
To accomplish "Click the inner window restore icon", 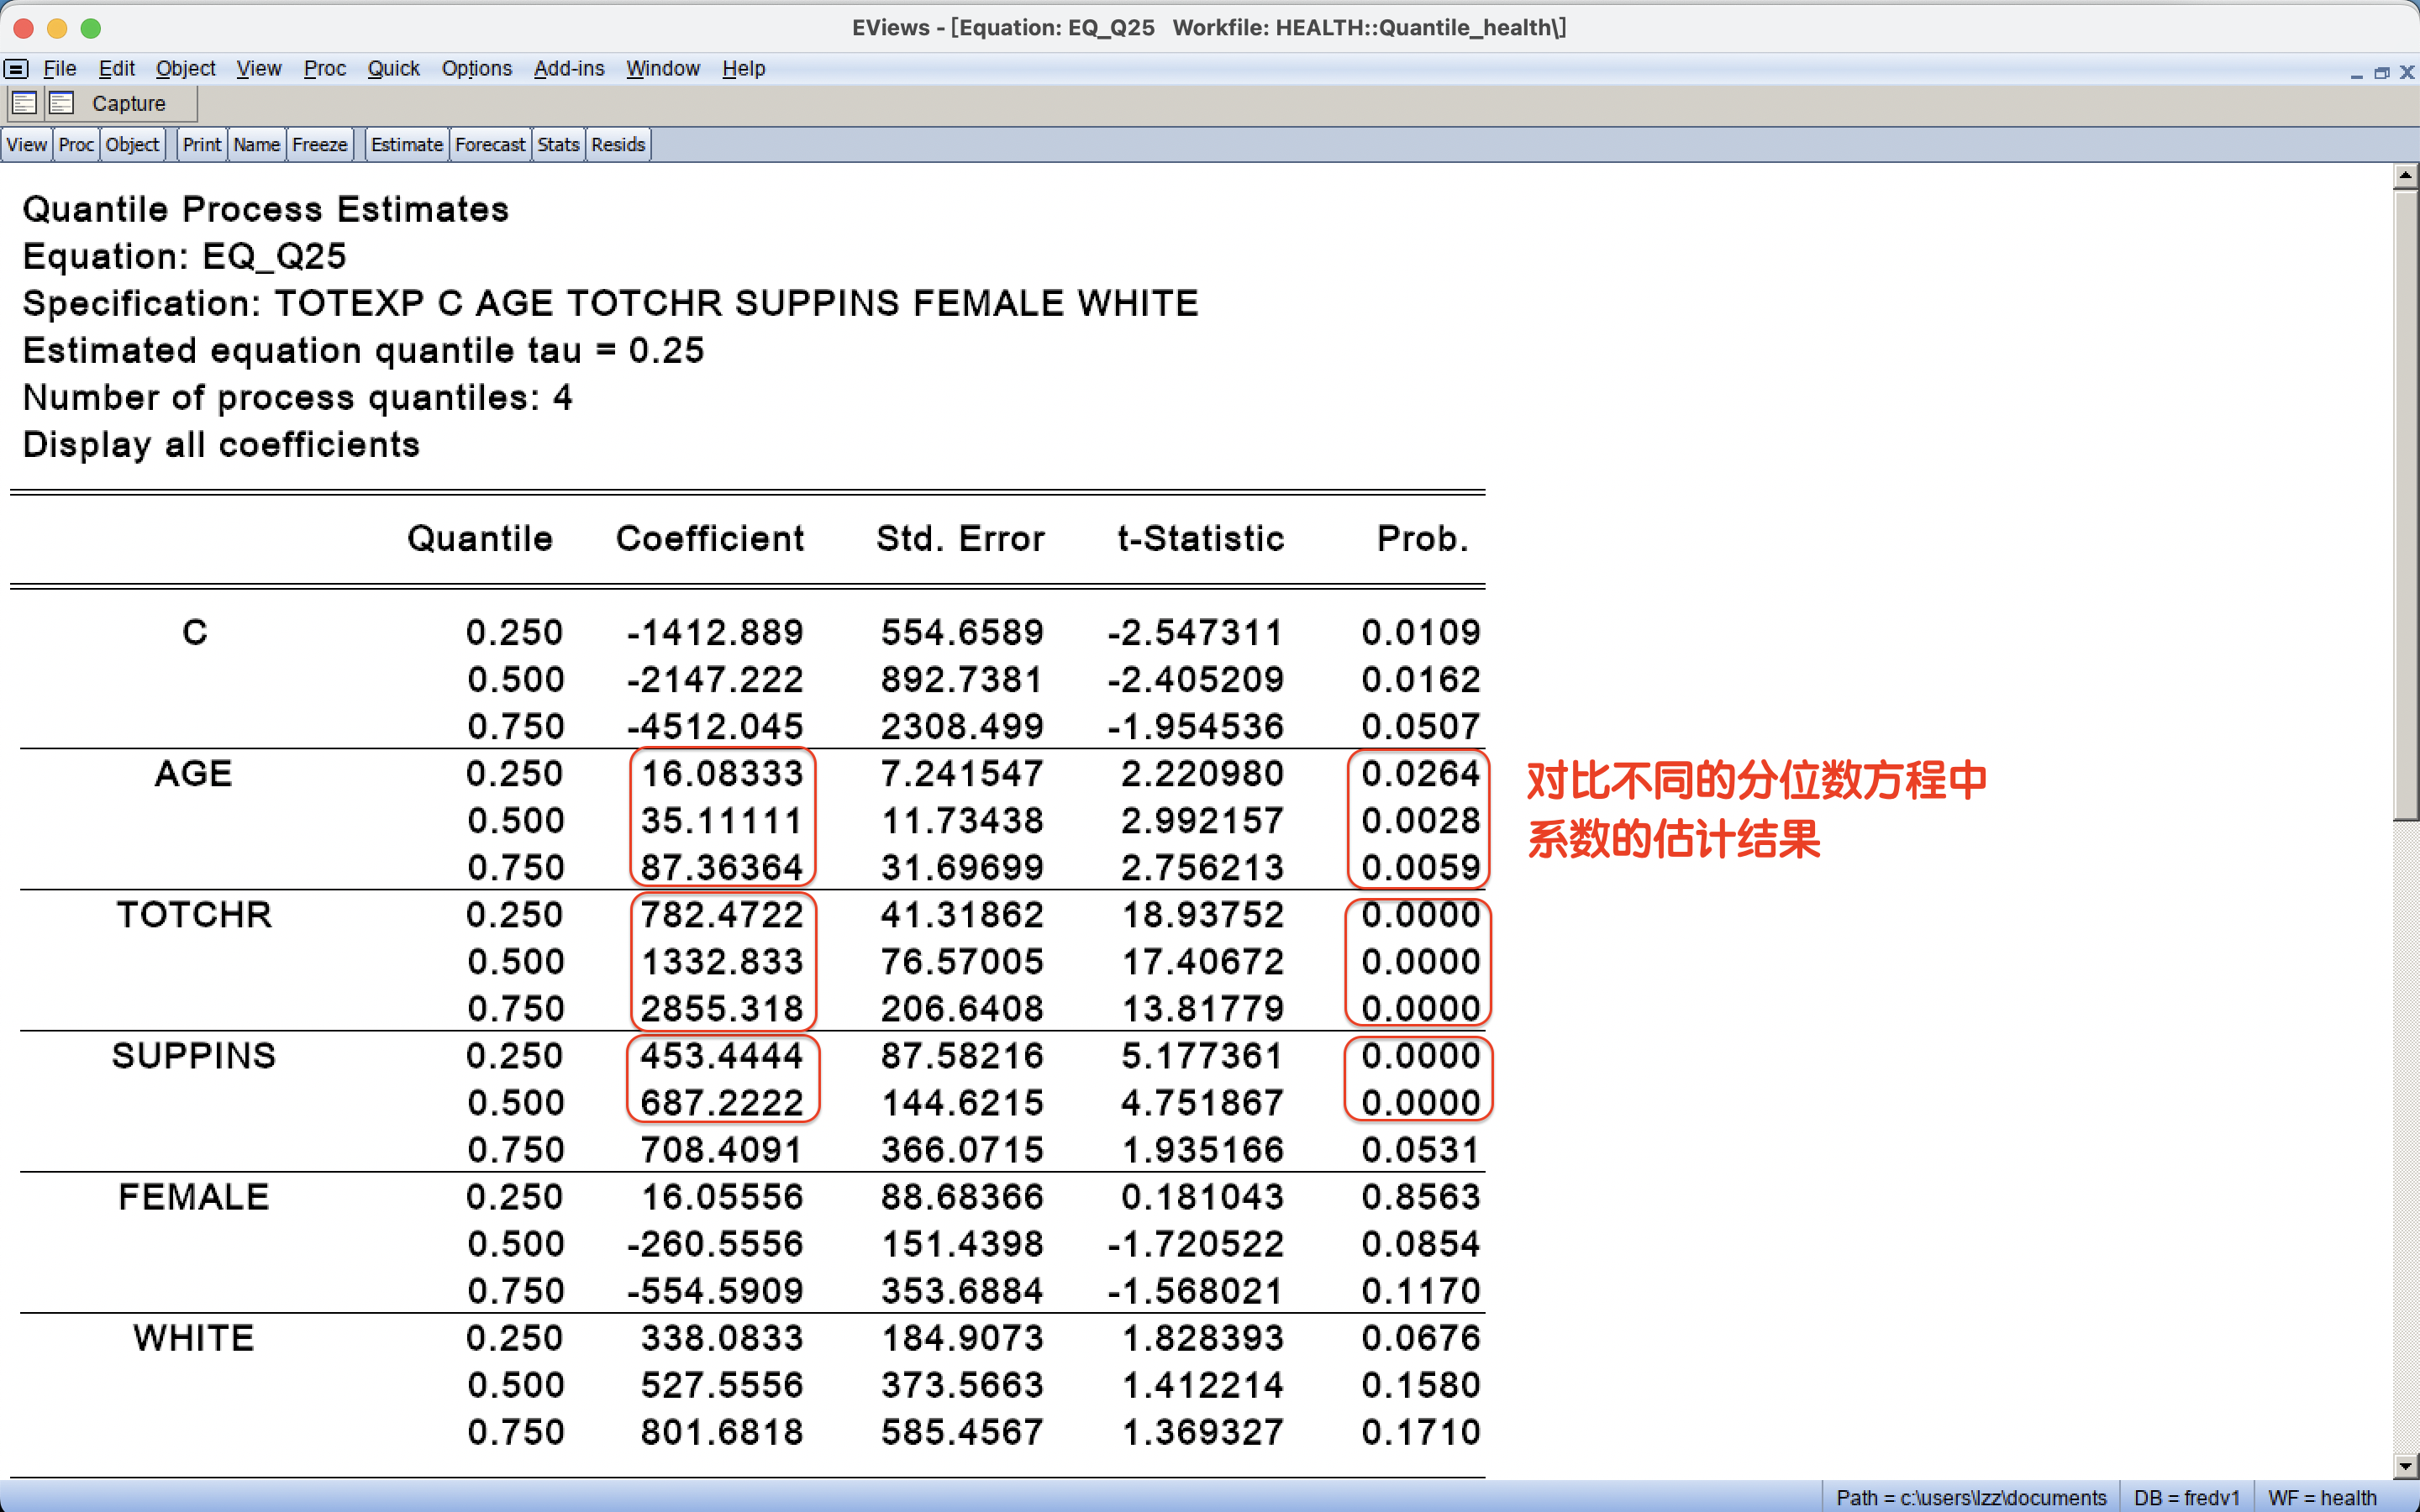I will pyautogui.click(x=2381, y=73).
